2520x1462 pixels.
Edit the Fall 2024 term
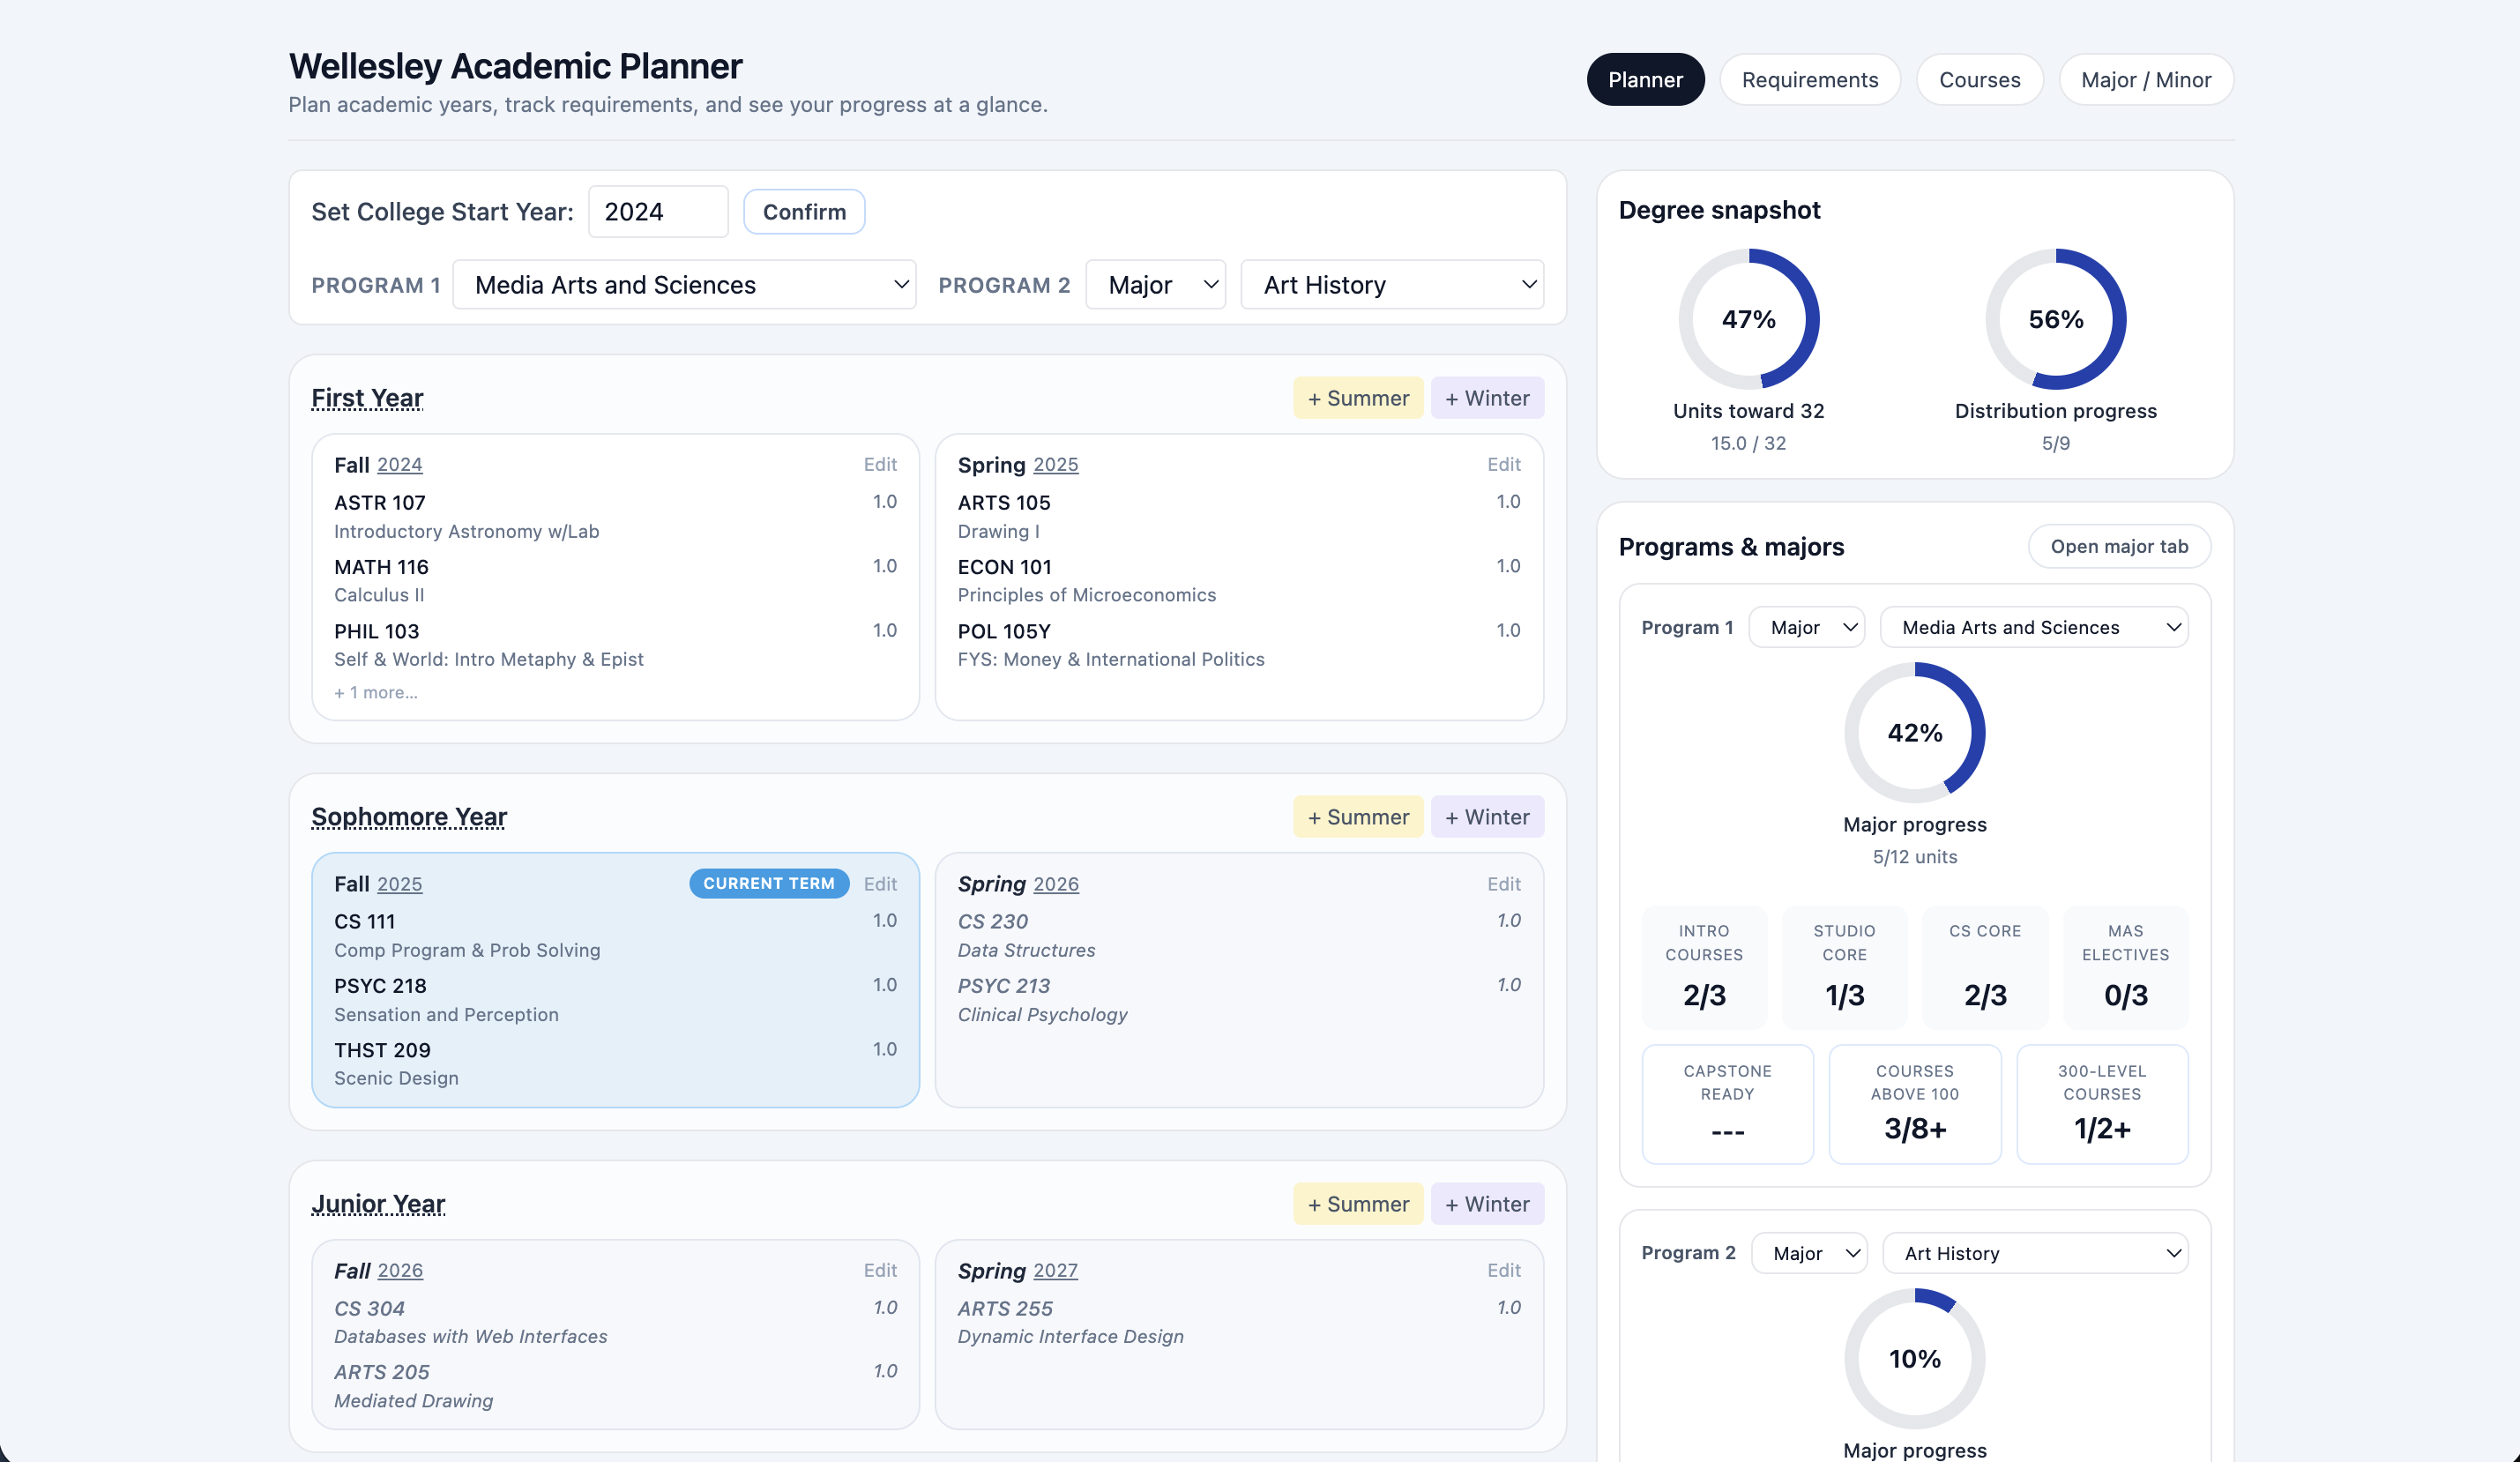pyautogui.click(x=879, y=464)
